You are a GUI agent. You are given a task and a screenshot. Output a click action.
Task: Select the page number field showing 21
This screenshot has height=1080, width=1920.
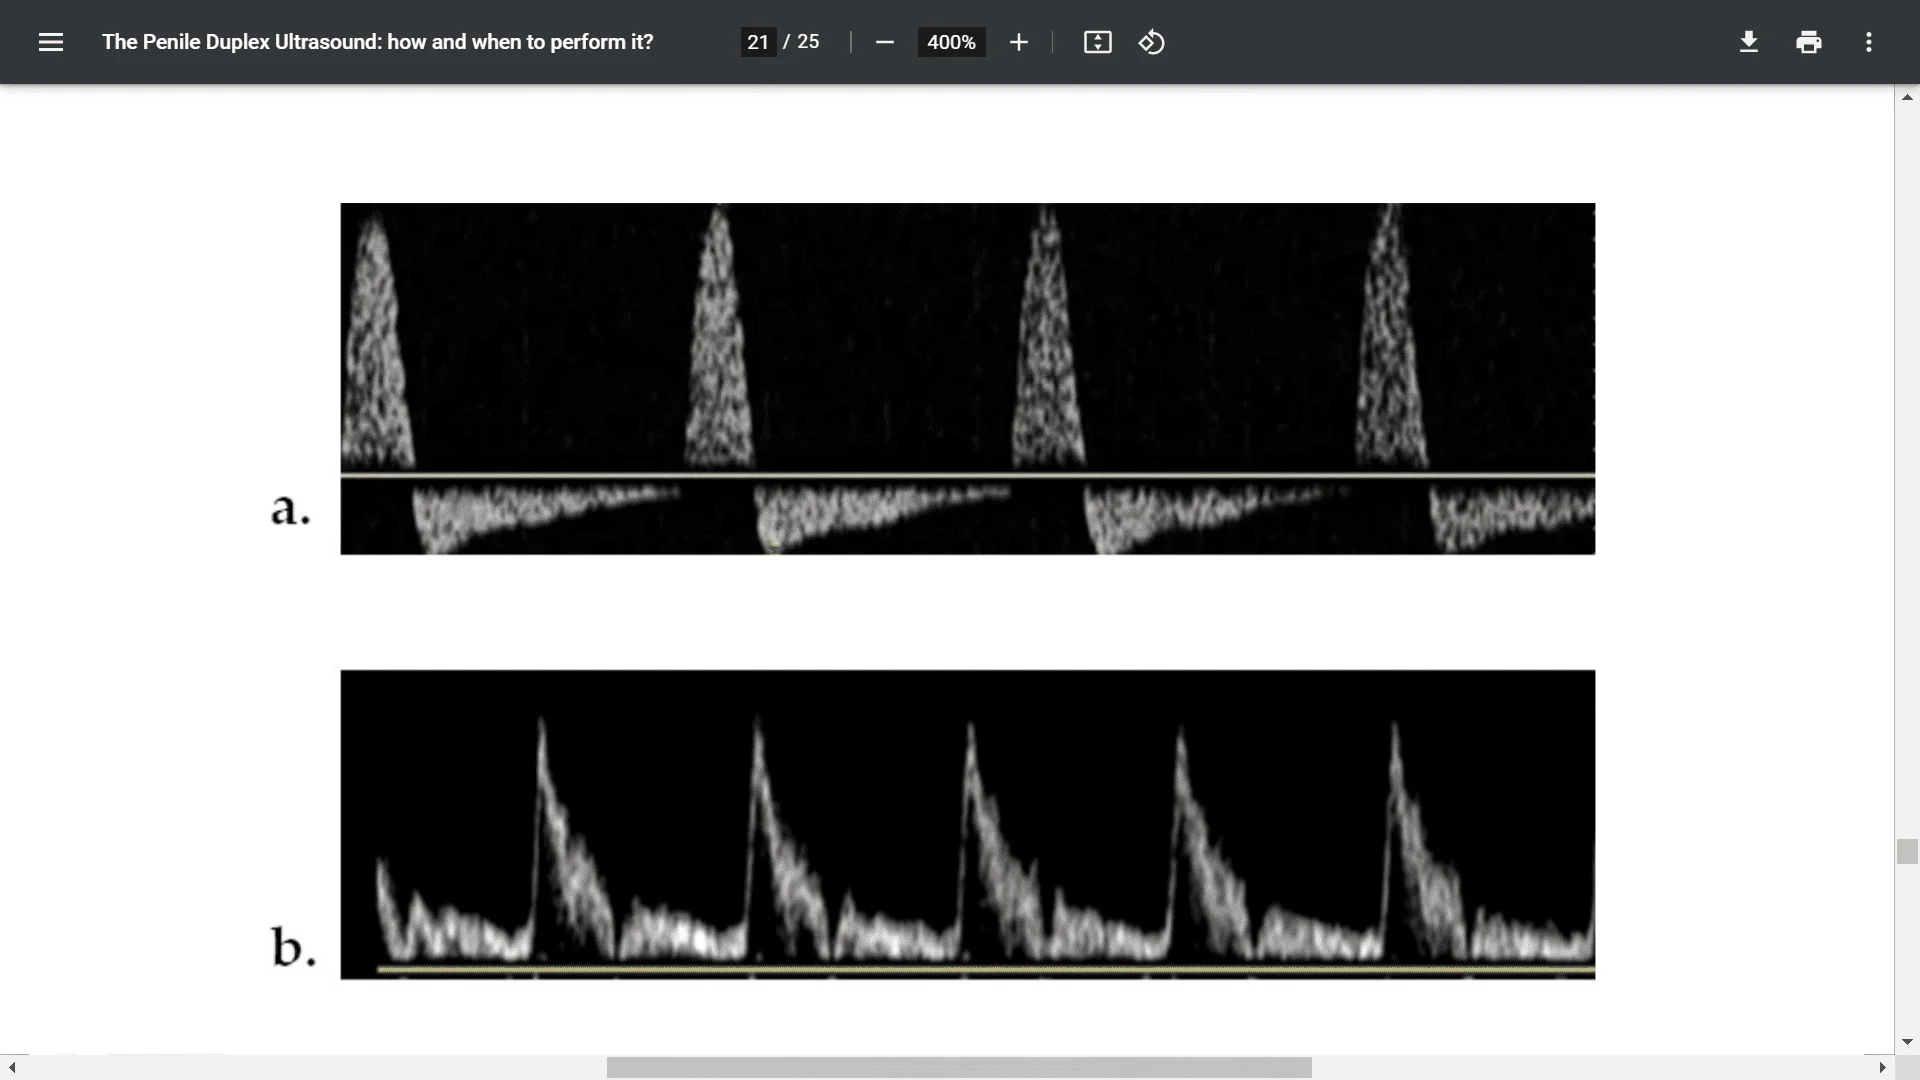[758, 42]
